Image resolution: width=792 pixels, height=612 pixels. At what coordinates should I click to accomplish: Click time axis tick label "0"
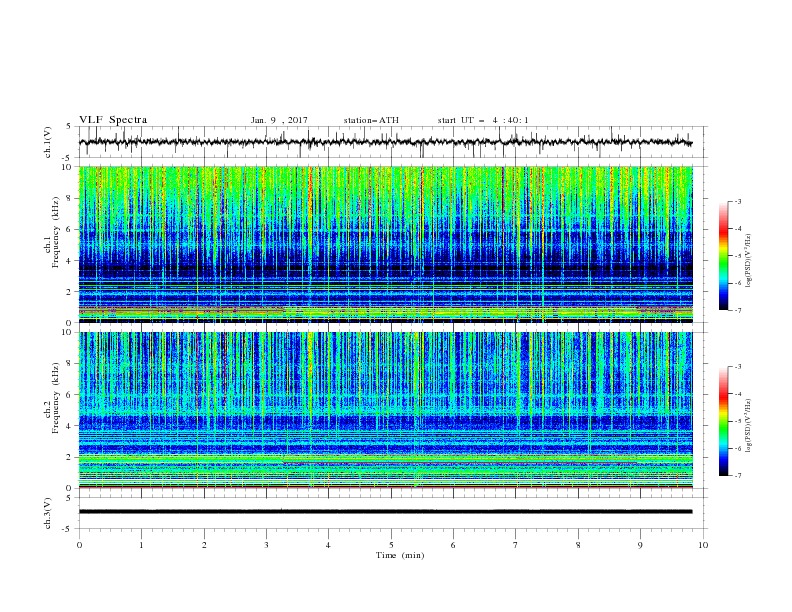(x=79, y=545)
